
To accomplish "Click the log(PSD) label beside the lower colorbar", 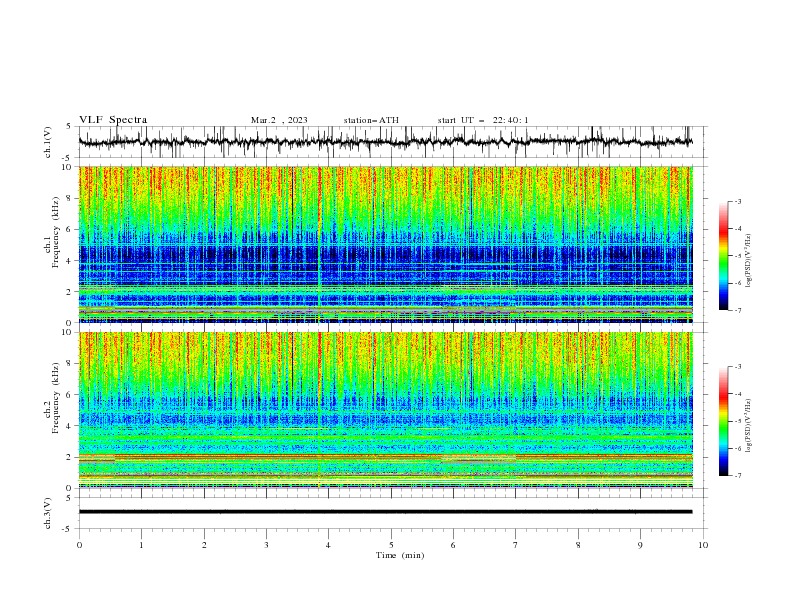I will coord(749,426).
